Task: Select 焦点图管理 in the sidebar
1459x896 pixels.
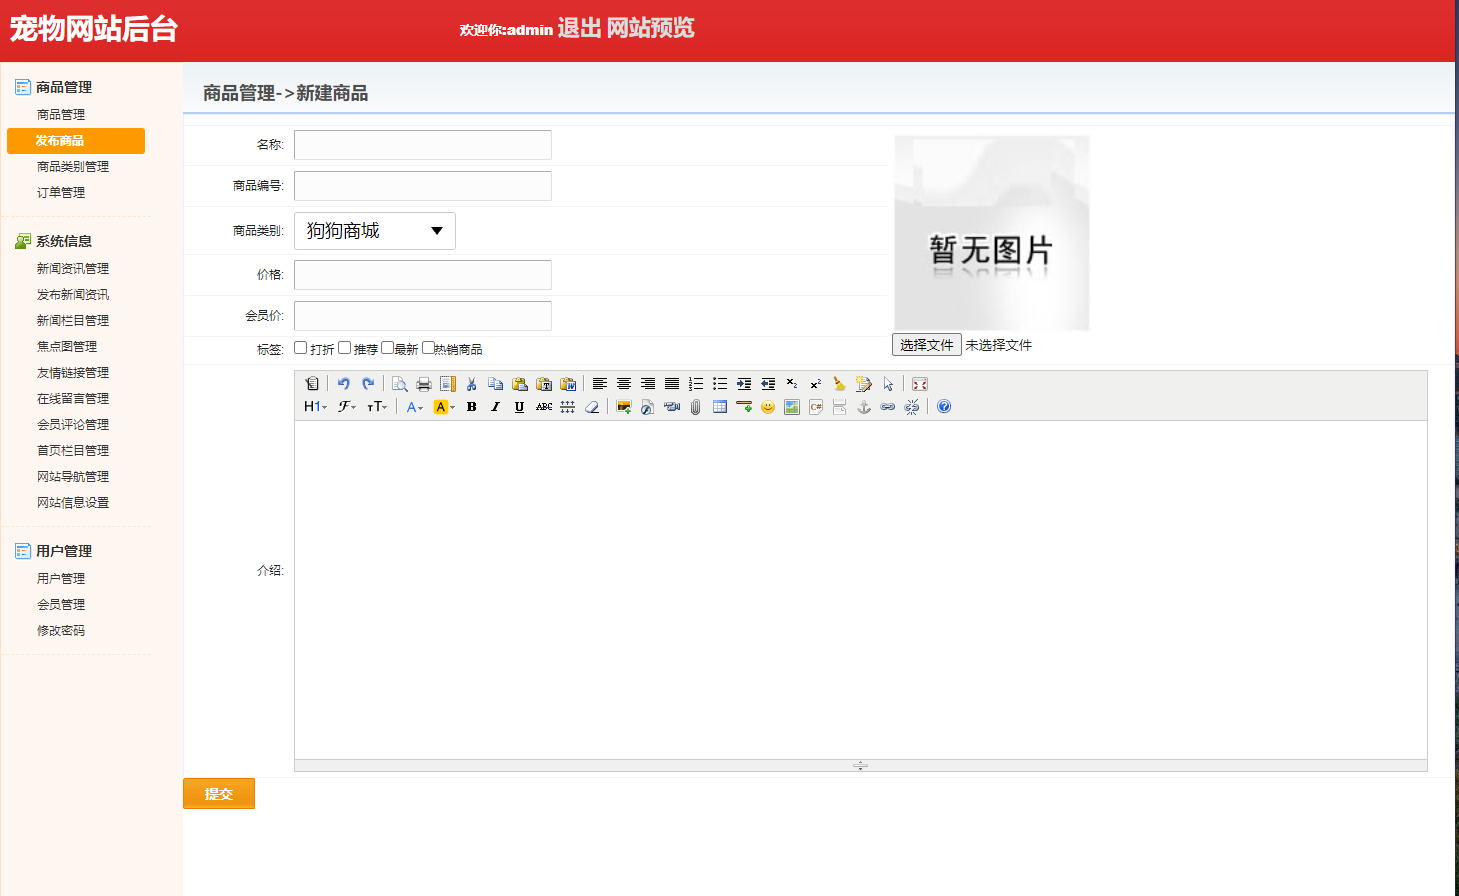Action: 66,345
